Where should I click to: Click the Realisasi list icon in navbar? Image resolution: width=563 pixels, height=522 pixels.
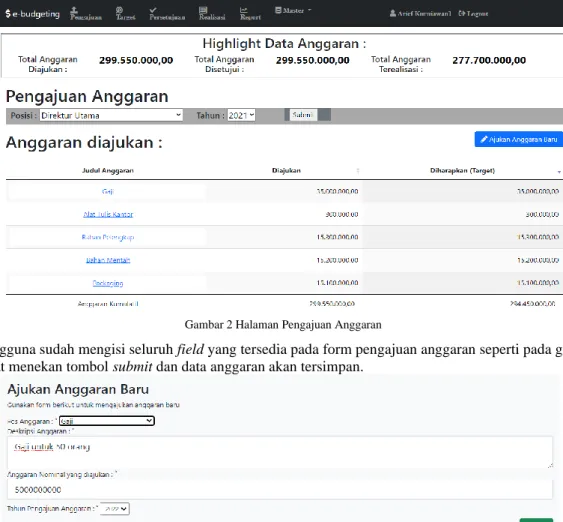(203, 10)
